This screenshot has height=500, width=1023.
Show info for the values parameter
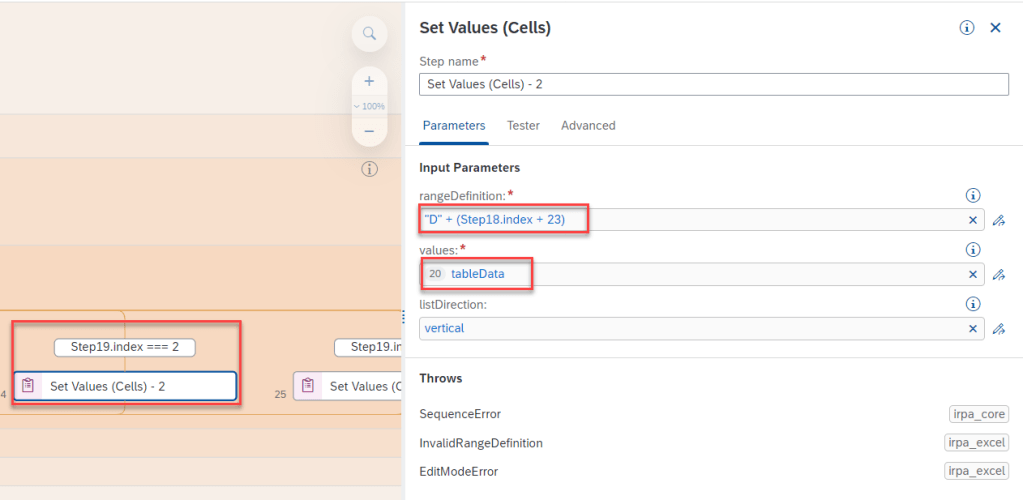972,250
